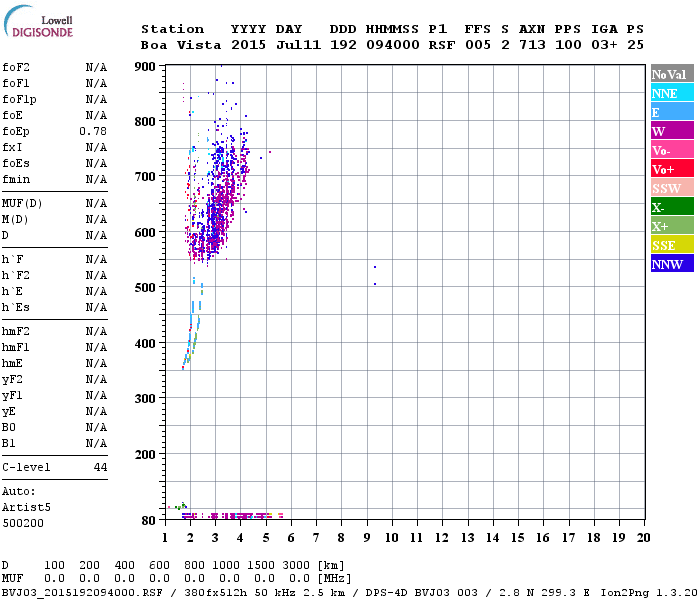Click the B1 parameter label
This screenshot has width=700, height=600.
pos(8,444)
